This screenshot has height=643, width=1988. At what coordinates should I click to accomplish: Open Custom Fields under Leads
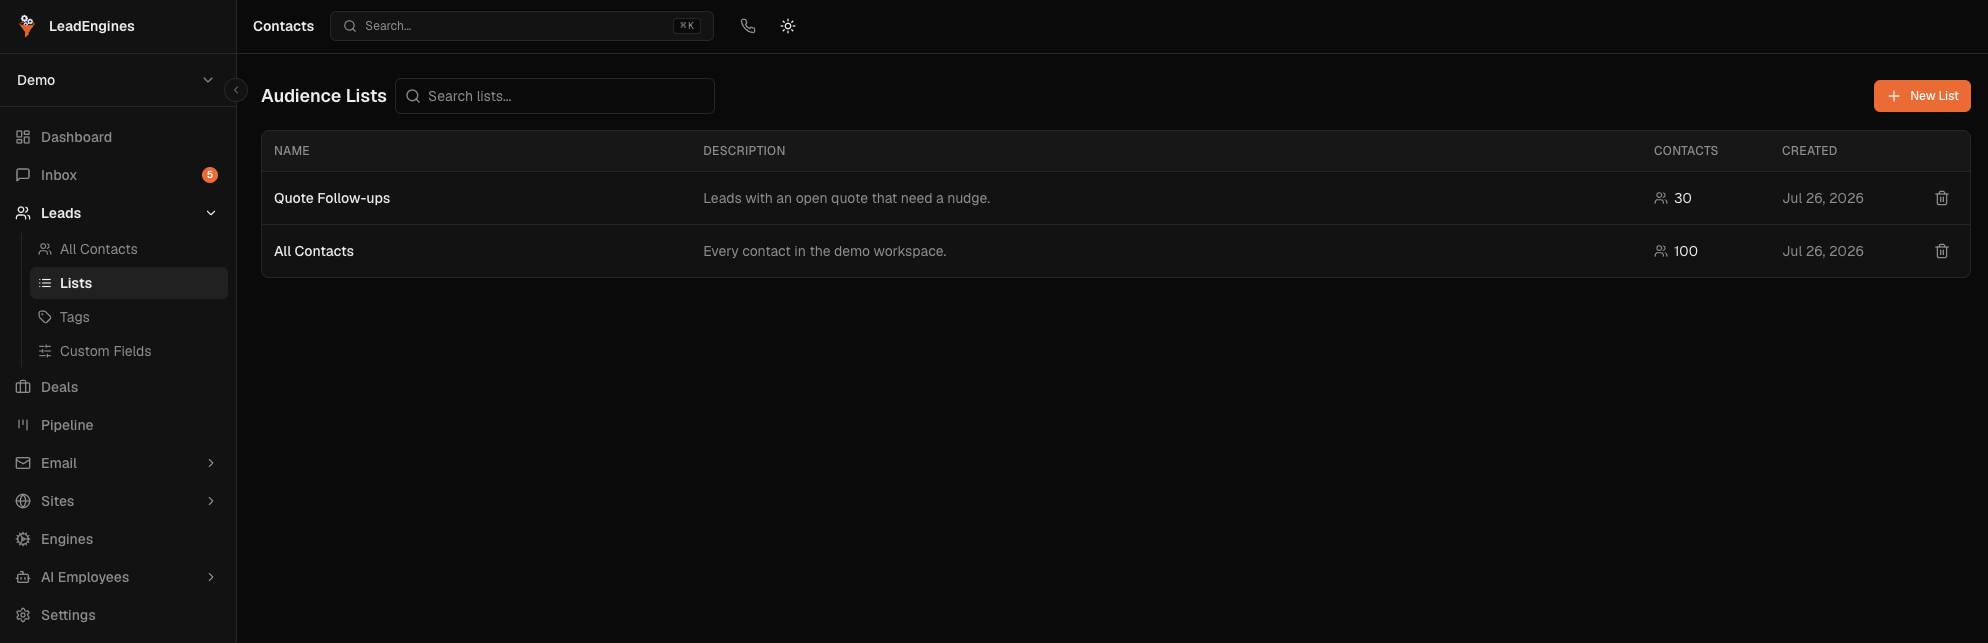click(129, 351)
